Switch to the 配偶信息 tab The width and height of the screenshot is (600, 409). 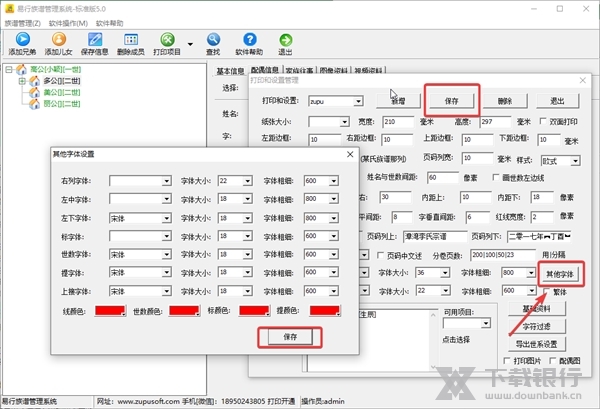pos(265,70)
